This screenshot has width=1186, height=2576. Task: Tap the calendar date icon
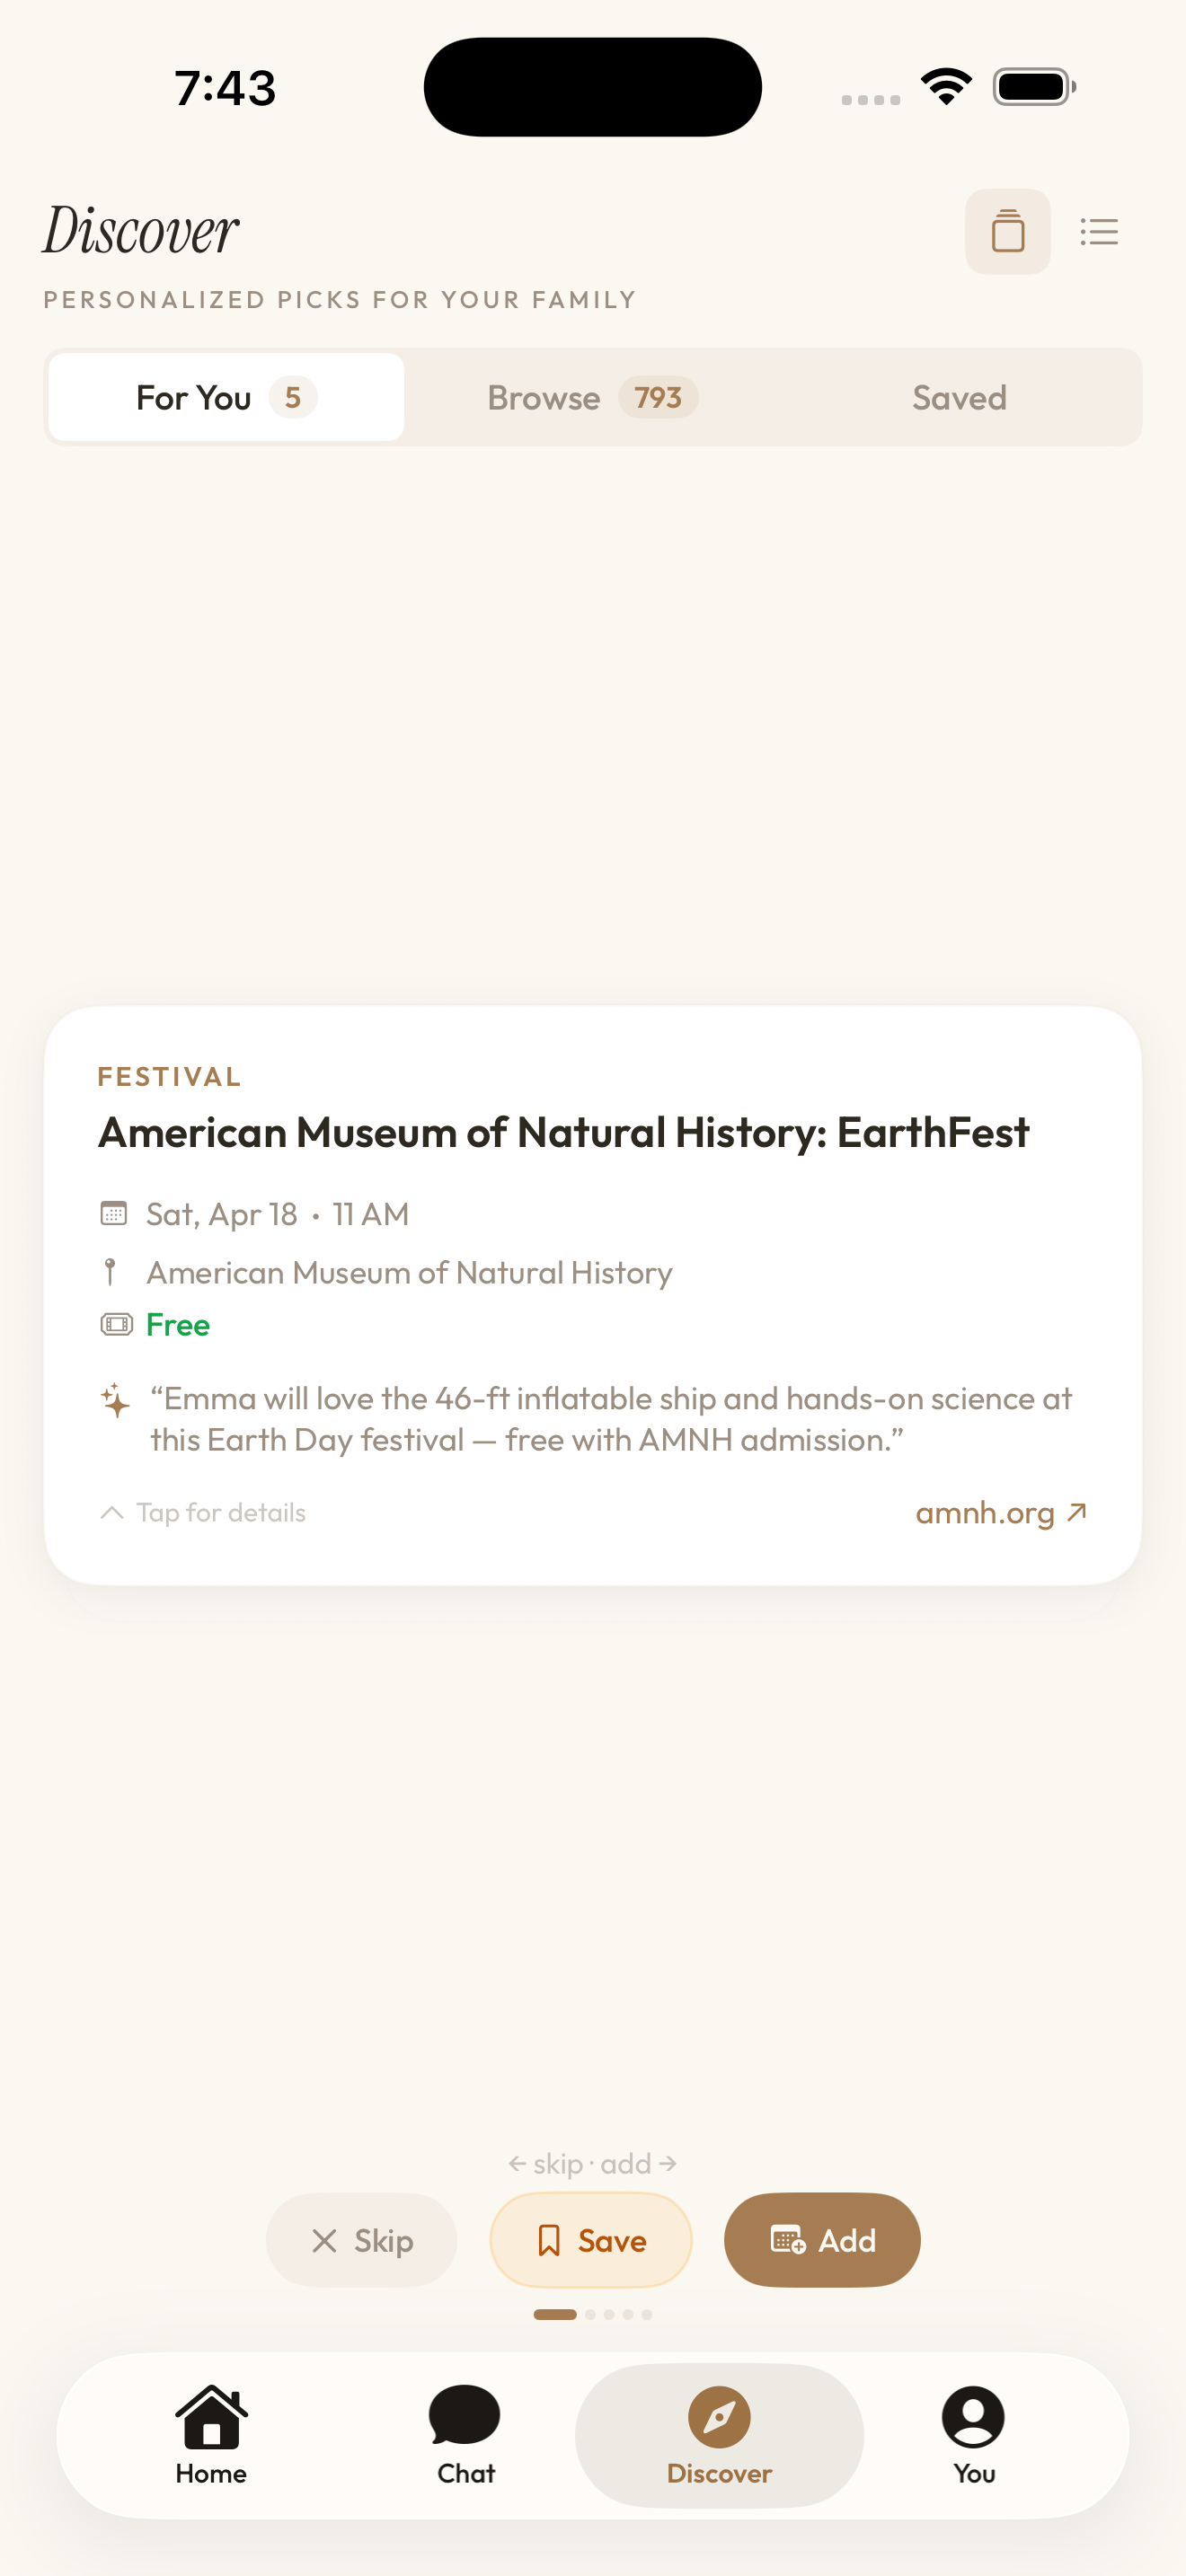tap(114, 1214)
